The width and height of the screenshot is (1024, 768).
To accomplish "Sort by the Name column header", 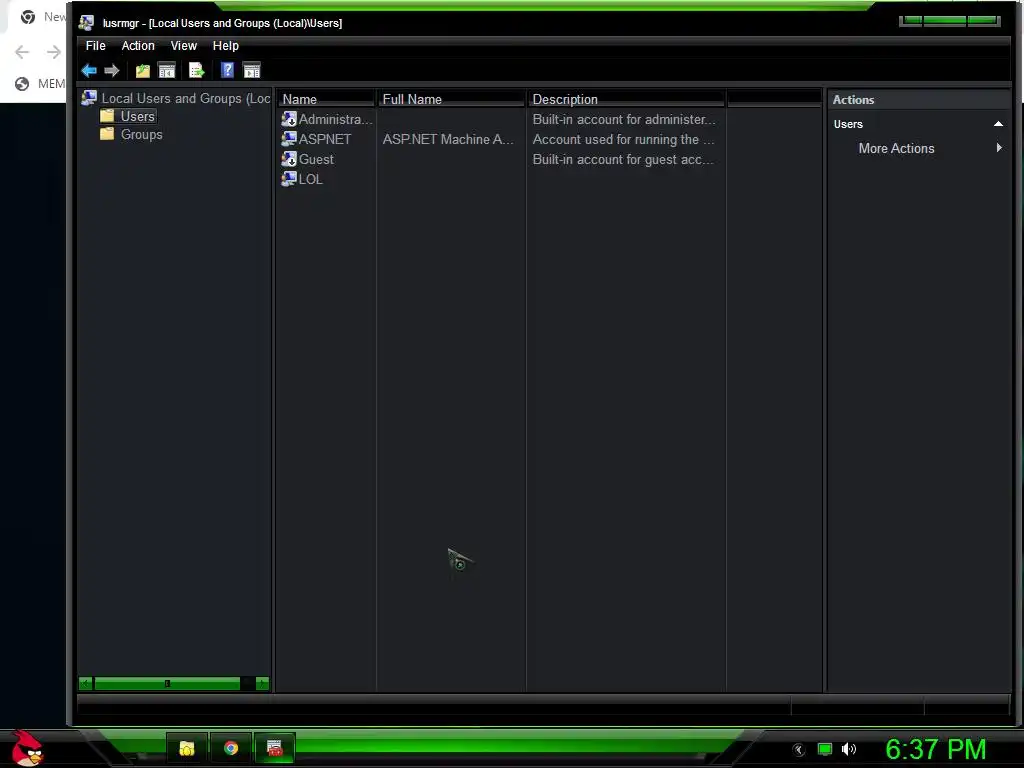I will point(326,99).
